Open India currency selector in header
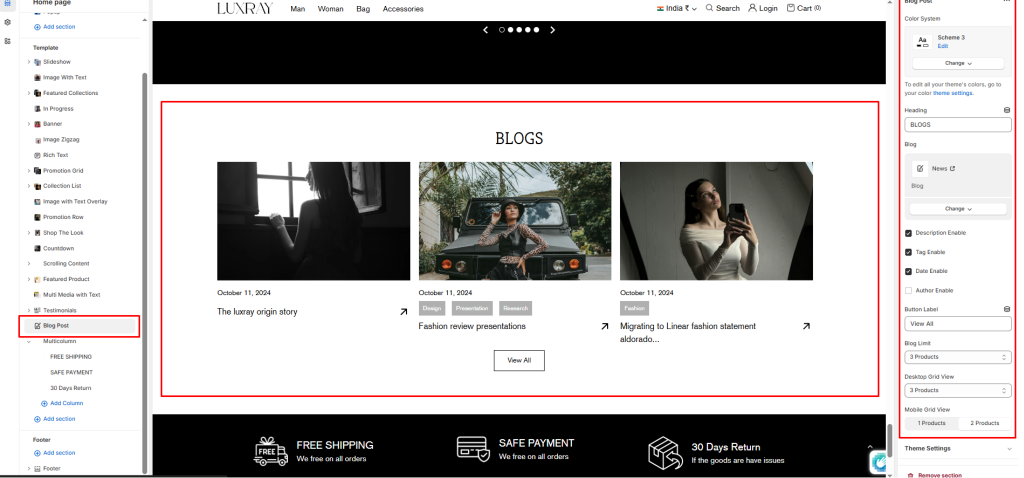 point(677,8)
